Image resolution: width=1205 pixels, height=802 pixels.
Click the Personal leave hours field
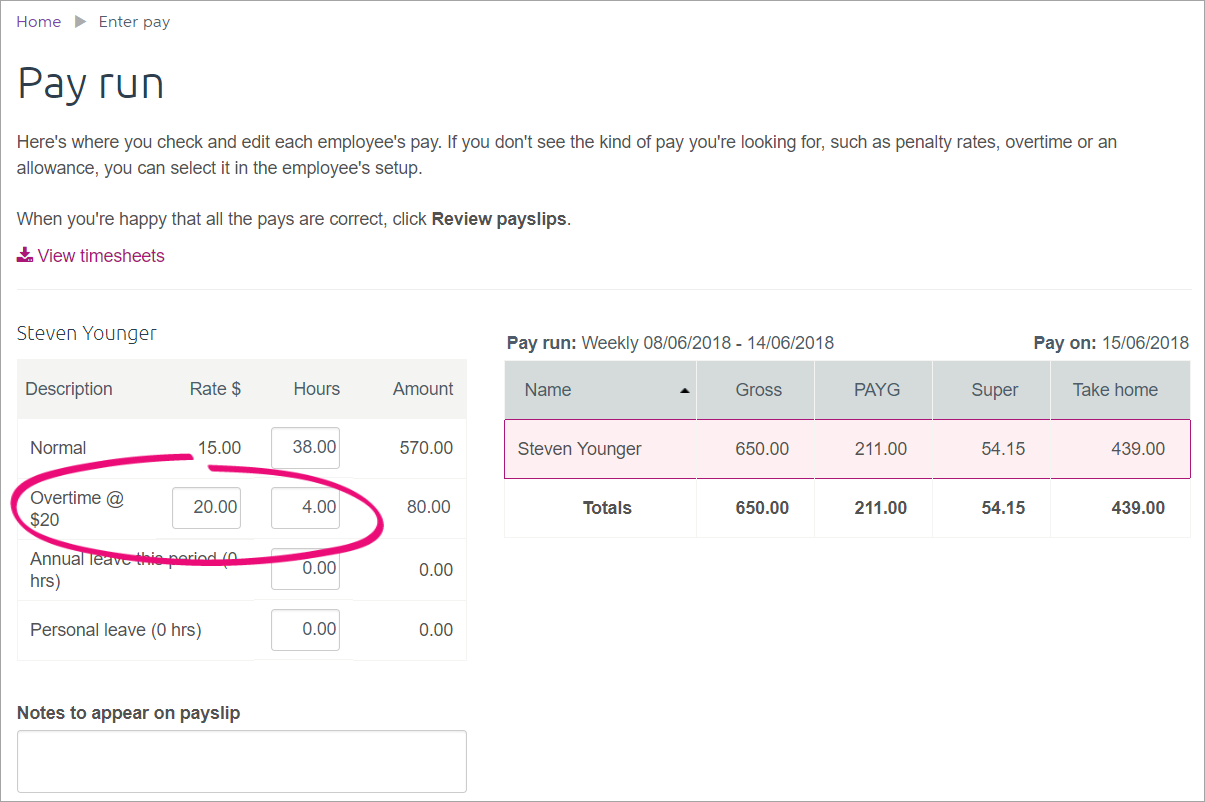point(305,630)
